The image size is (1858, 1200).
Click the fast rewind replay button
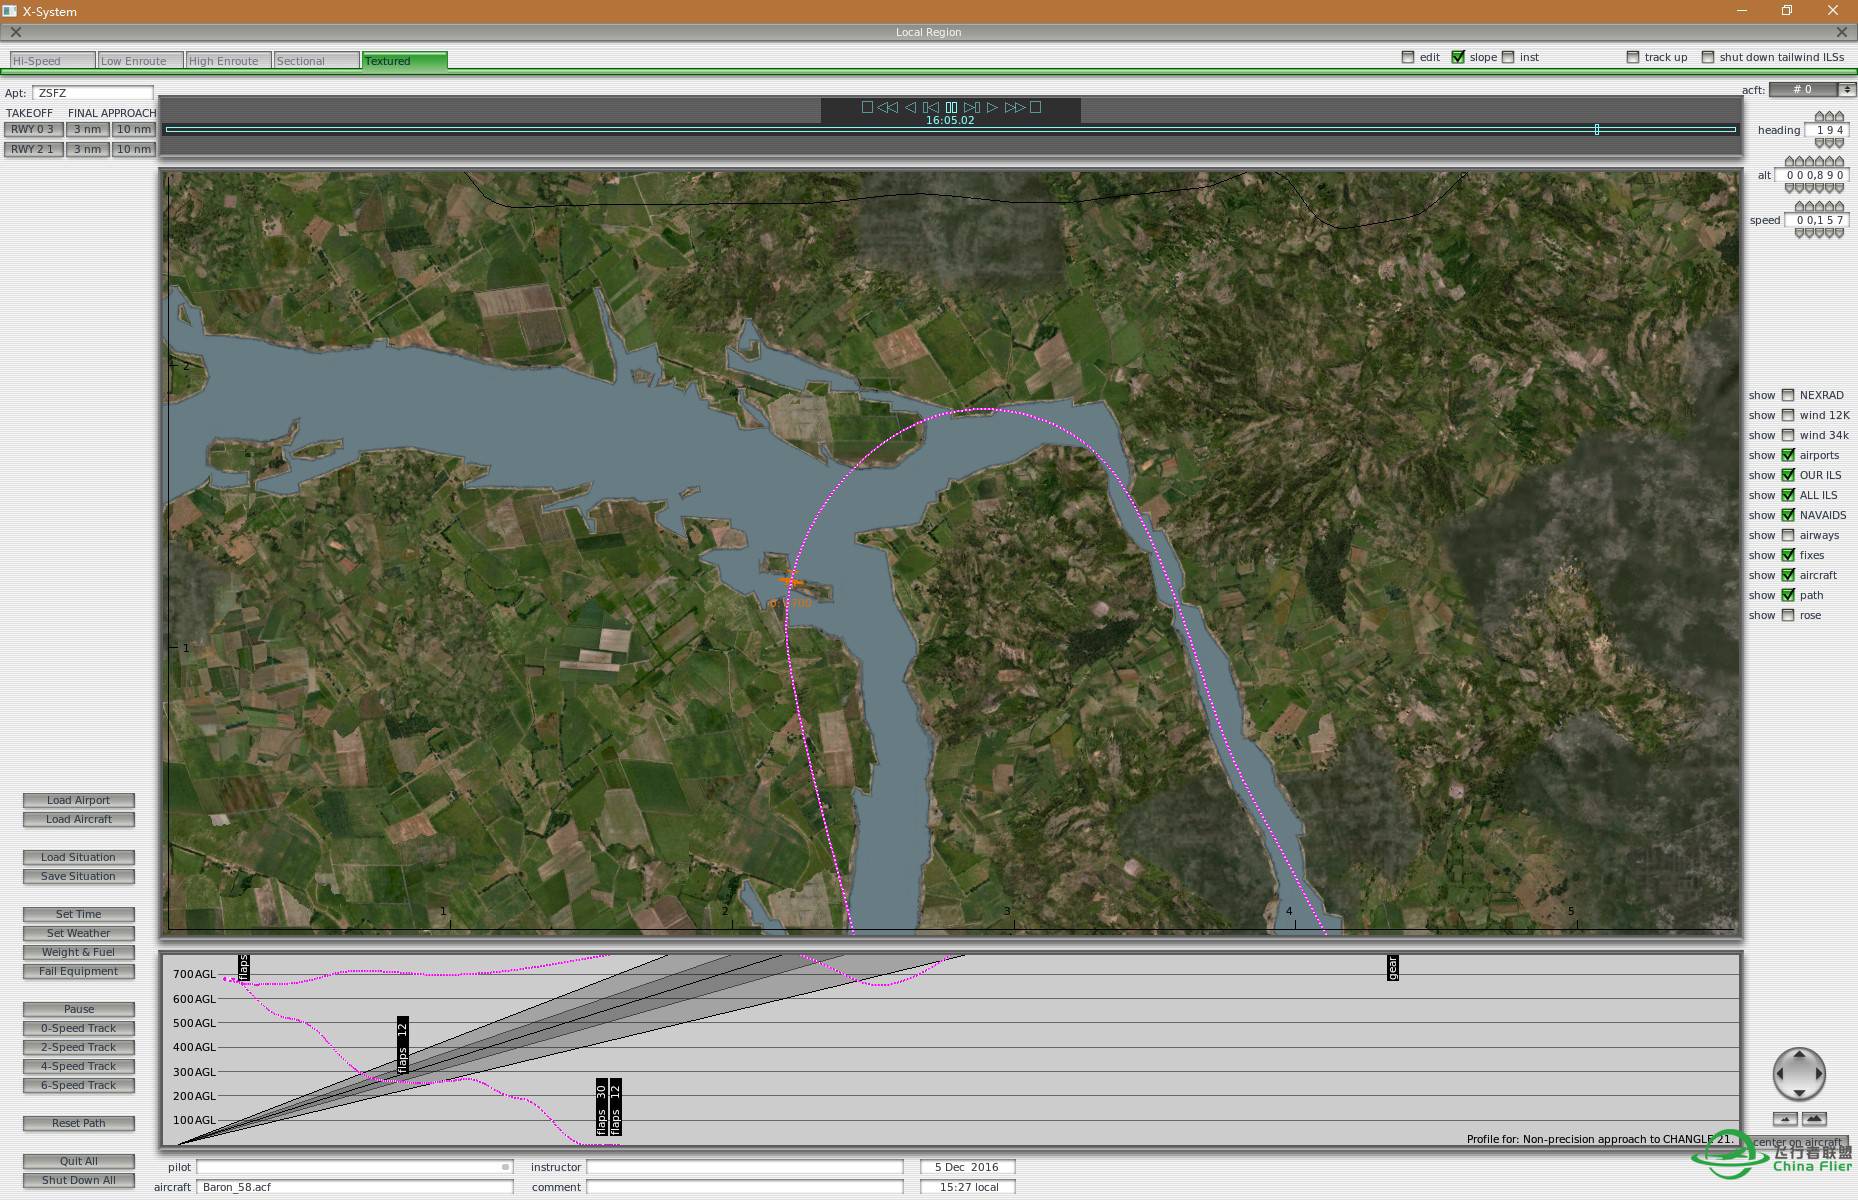coord(887,107)
